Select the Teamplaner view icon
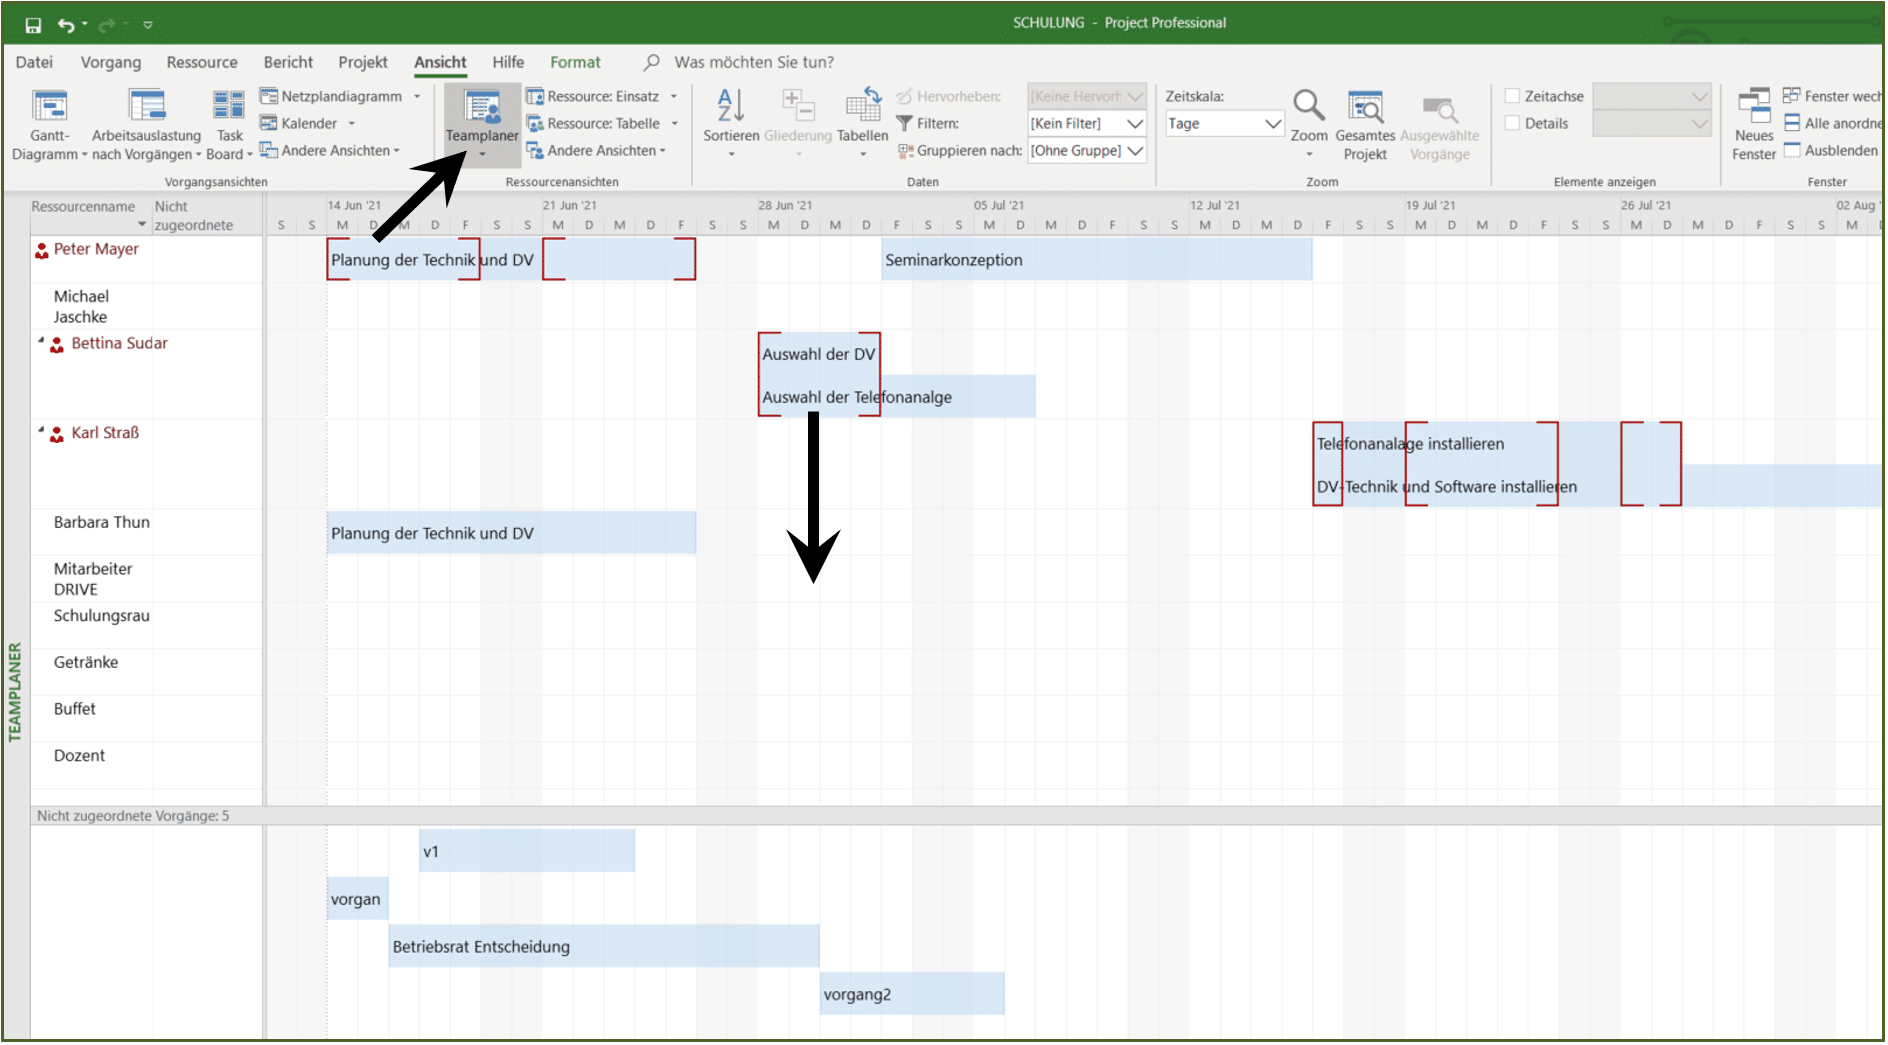1888x1045 pixels. [x=483, y=106]
